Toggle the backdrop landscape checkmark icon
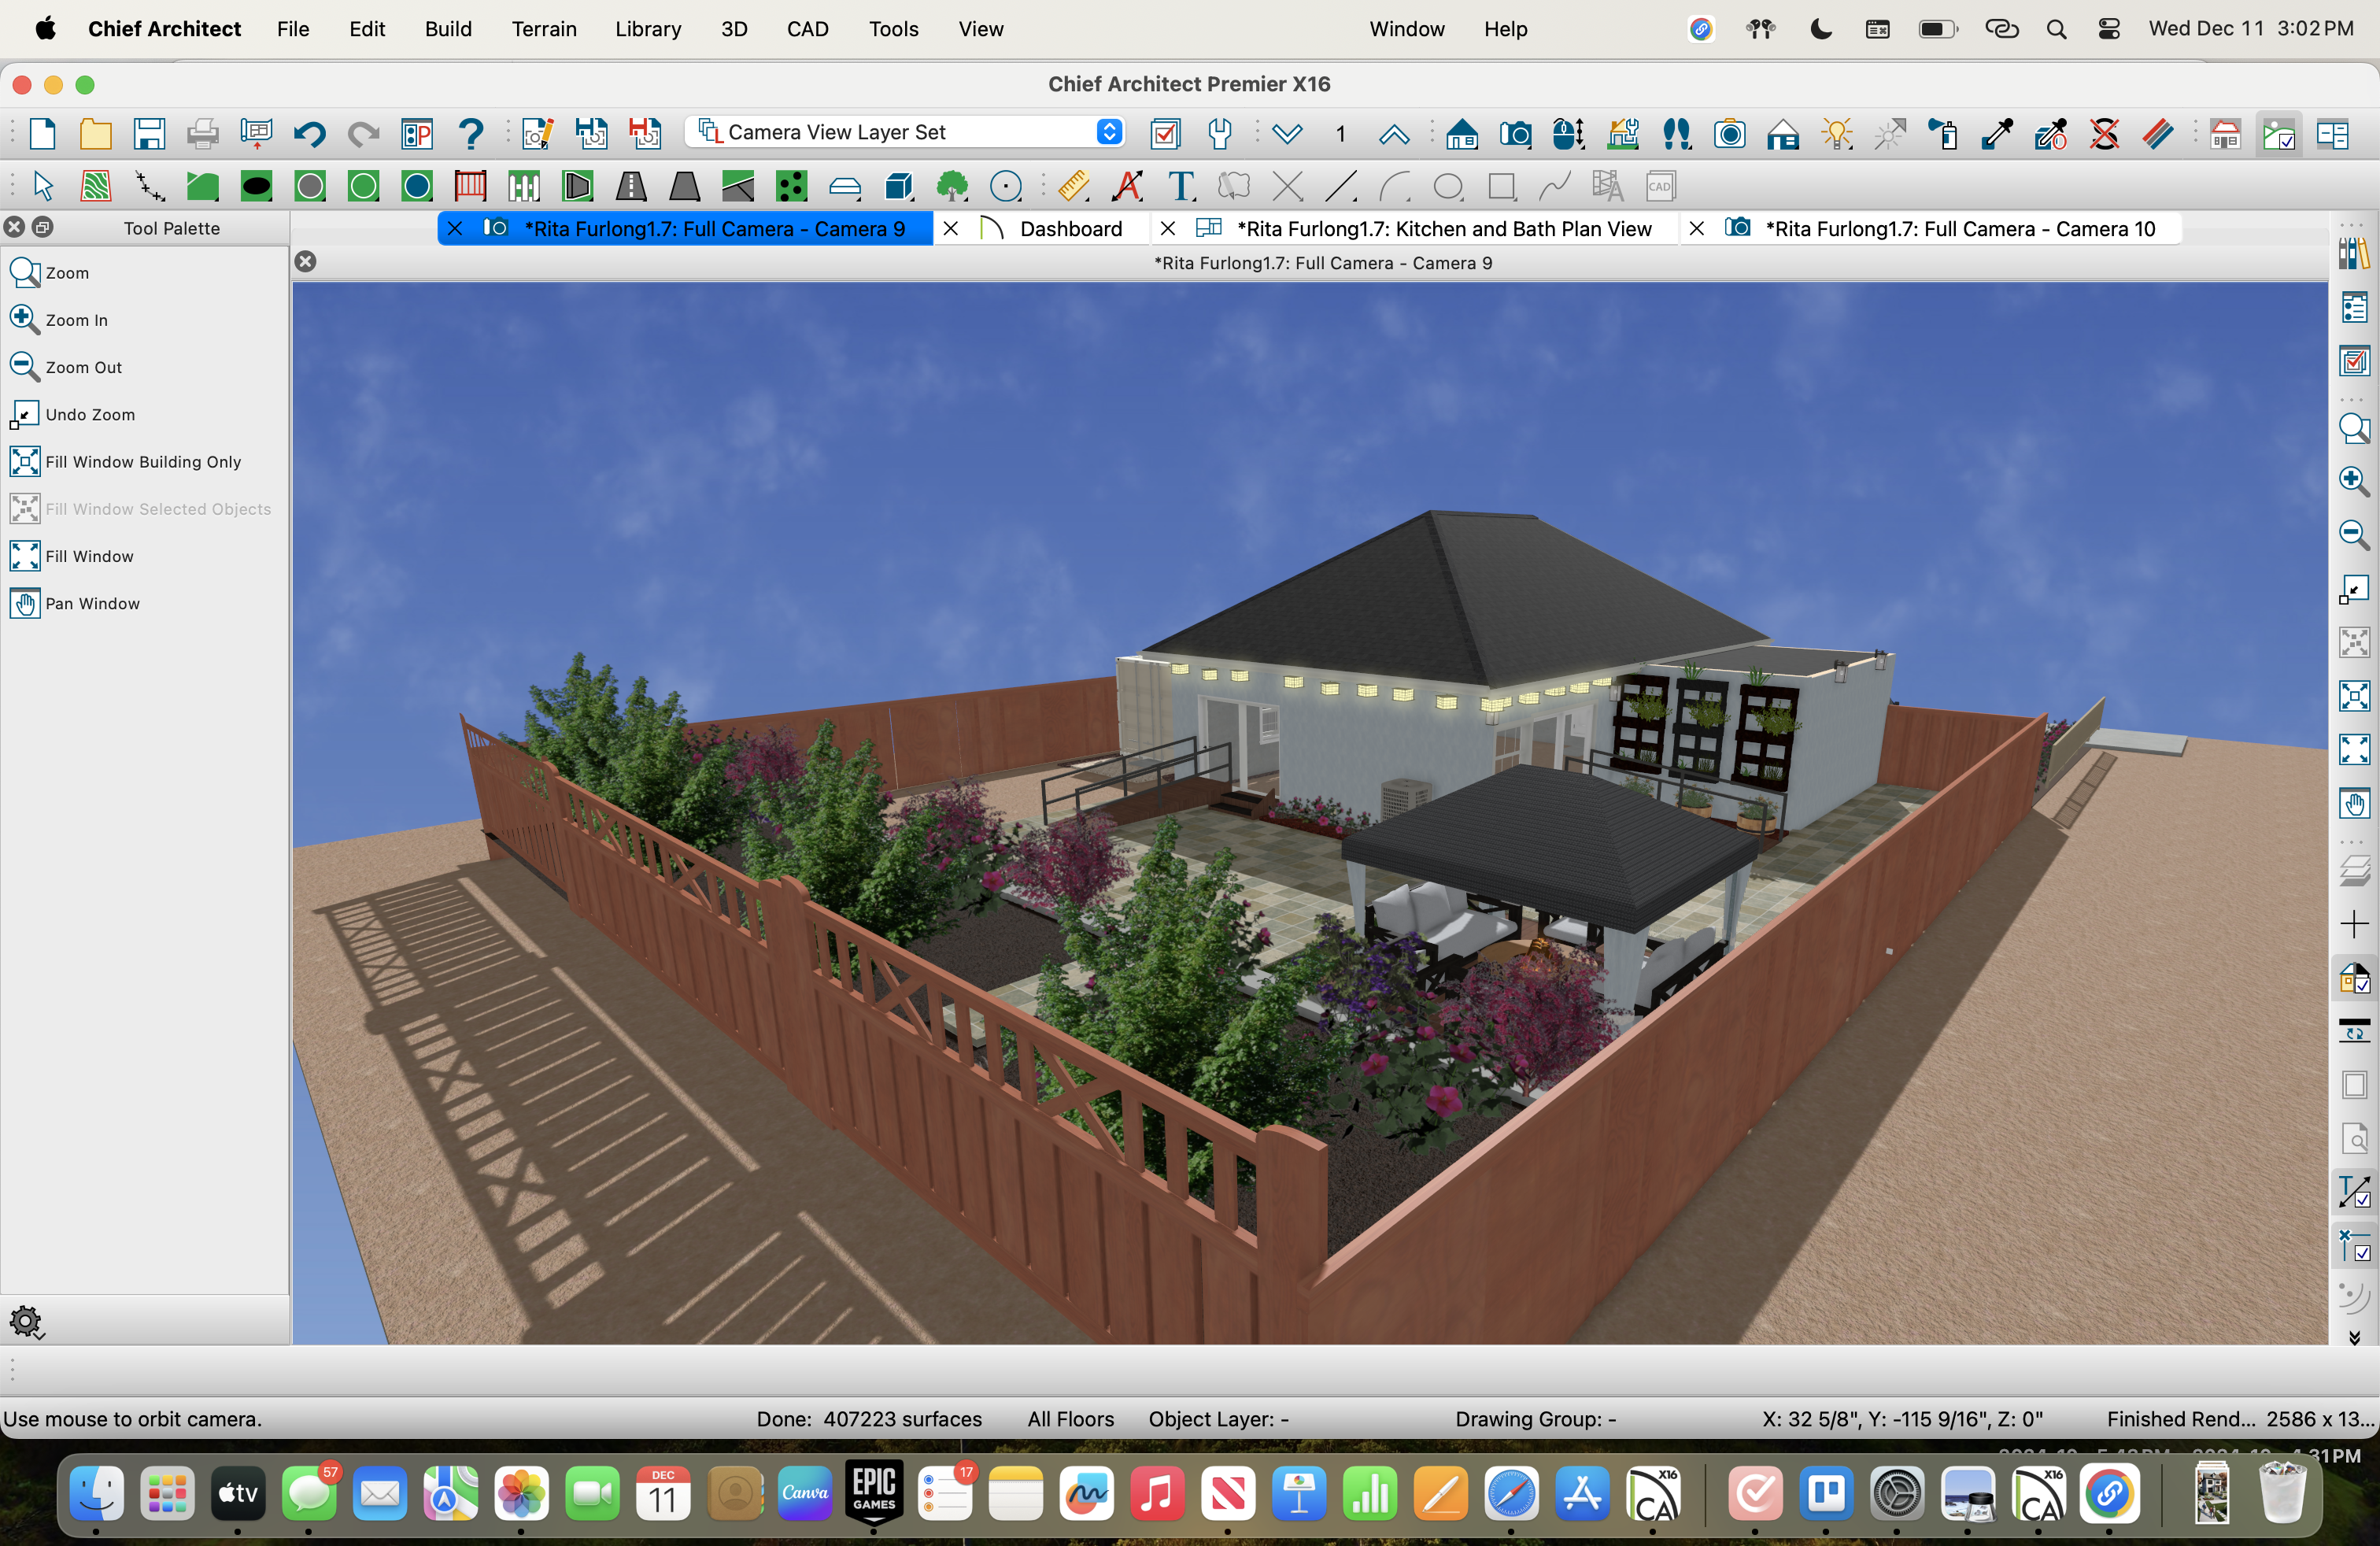The height and width of the screenshot is (1546, 2380). (x=2279, y=133)
